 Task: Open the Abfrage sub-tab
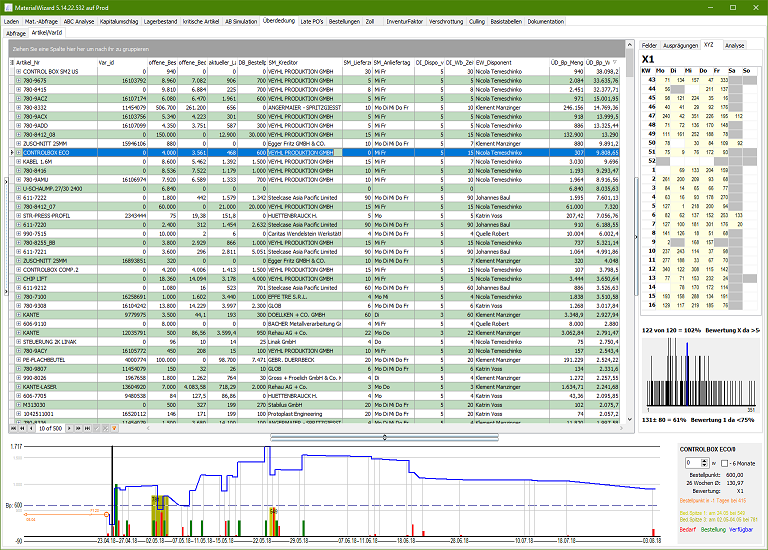point(15,33)
